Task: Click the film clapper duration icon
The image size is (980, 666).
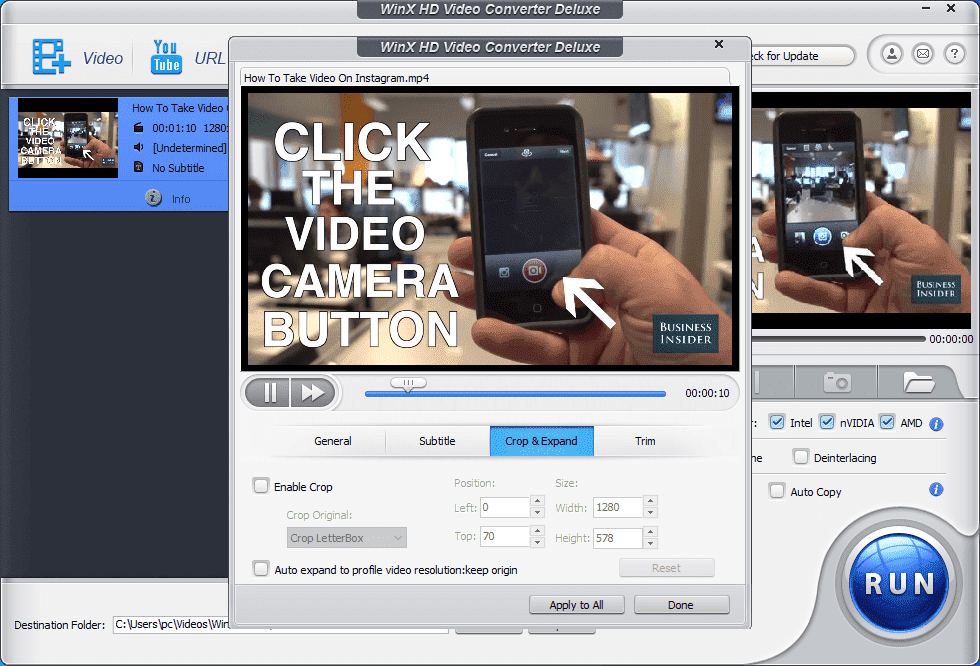Action: click(x=139, y=127)
